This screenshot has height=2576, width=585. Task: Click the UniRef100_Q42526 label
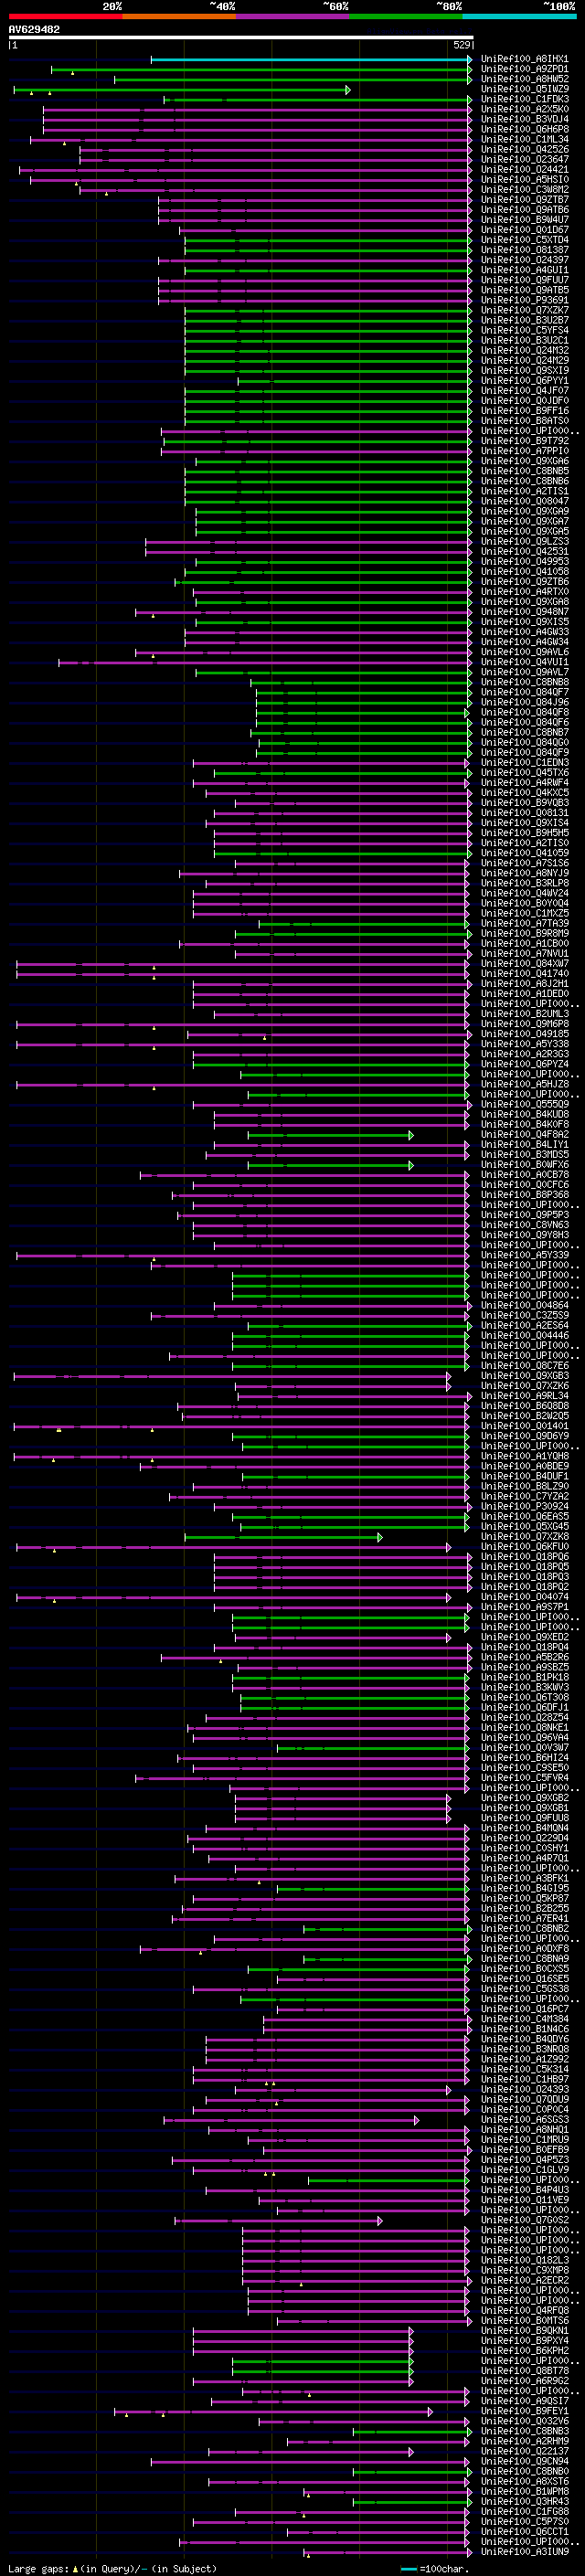(525, 149)
